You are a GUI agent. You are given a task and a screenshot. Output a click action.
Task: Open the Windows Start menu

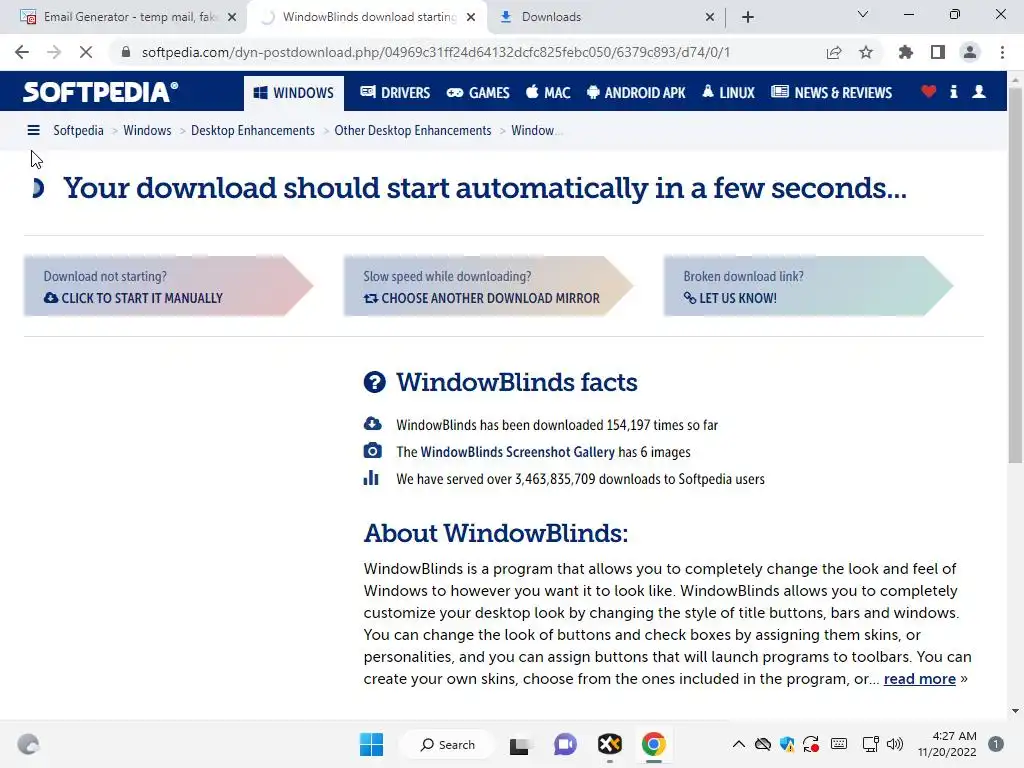[x=372, y=744]
